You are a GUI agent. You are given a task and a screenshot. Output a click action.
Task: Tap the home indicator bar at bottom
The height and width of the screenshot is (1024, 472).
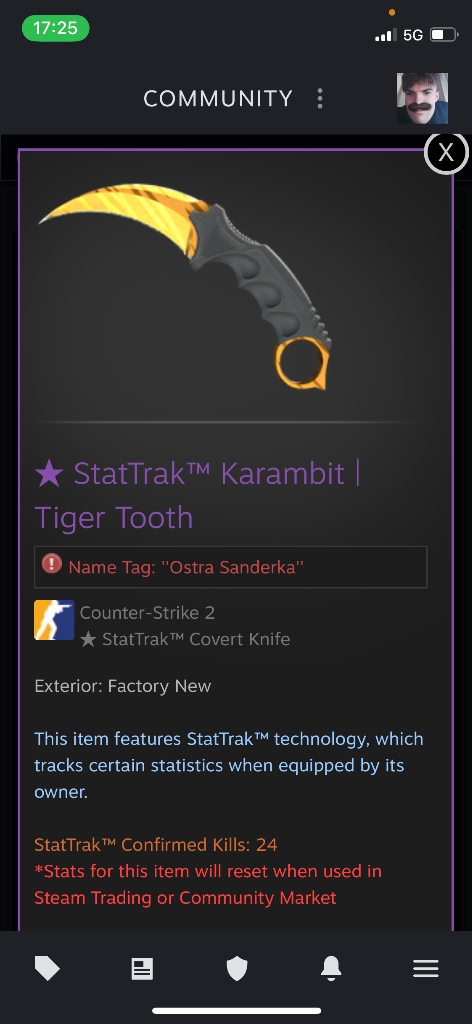coord(236,1011)
